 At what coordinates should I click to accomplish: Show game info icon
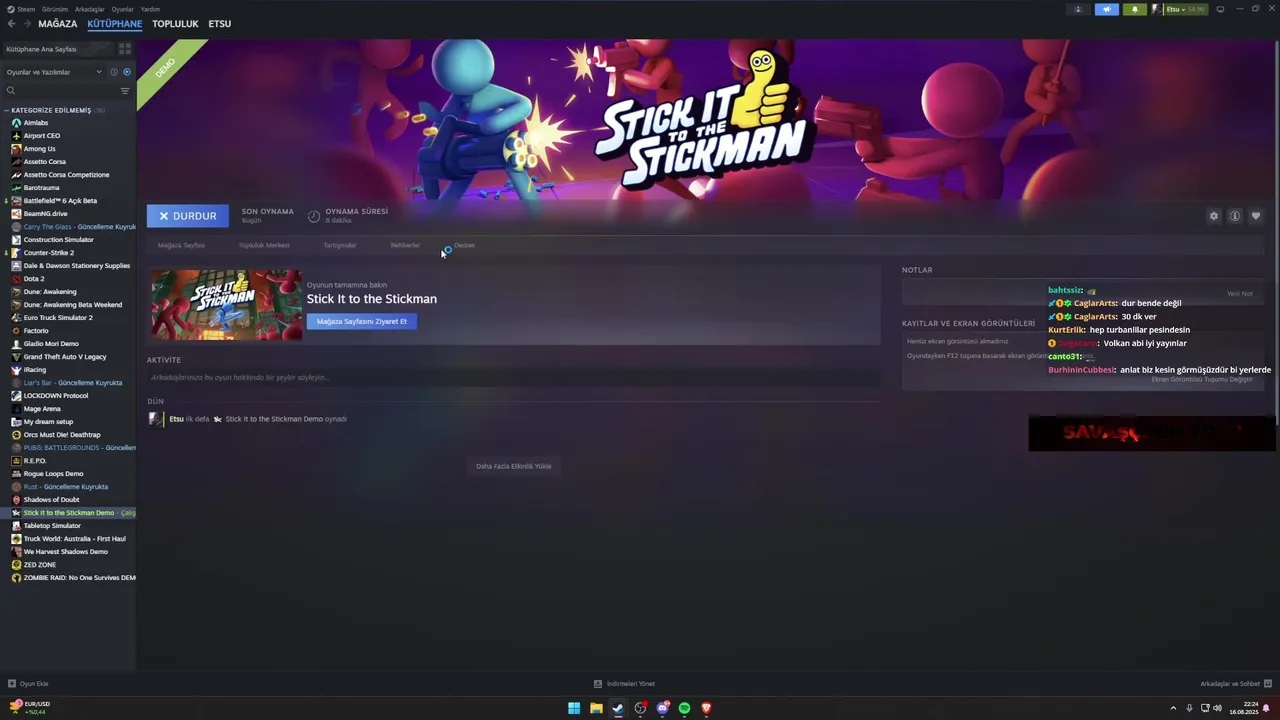[x=1235, y=216]
